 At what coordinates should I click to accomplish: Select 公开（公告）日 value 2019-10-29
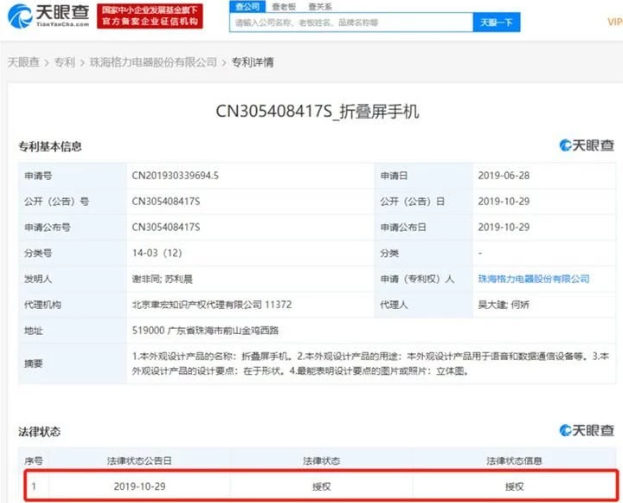(x=504, y=201)
